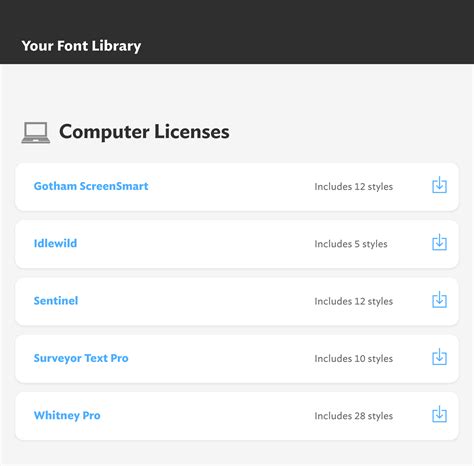Click the Your Font Library title

click(x=81, y=46)
